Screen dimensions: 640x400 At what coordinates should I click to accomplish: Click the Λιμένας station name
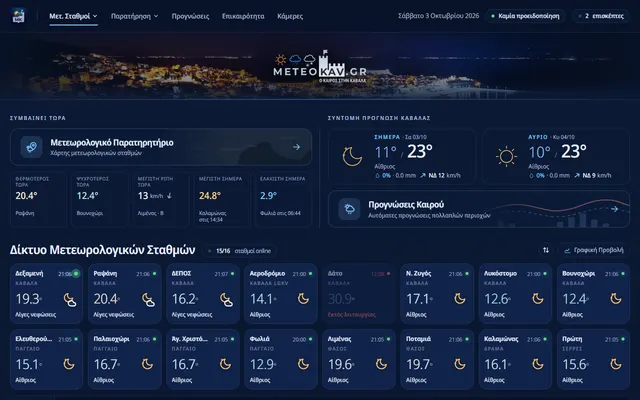pyautogui.click(x=339, y=339)
